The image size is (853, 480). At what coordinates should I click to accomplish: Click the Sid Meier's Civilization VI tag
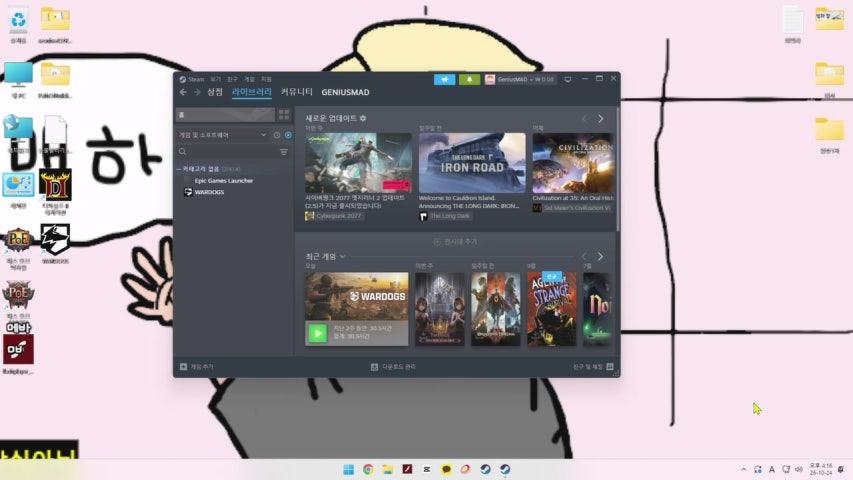[573, 208]
